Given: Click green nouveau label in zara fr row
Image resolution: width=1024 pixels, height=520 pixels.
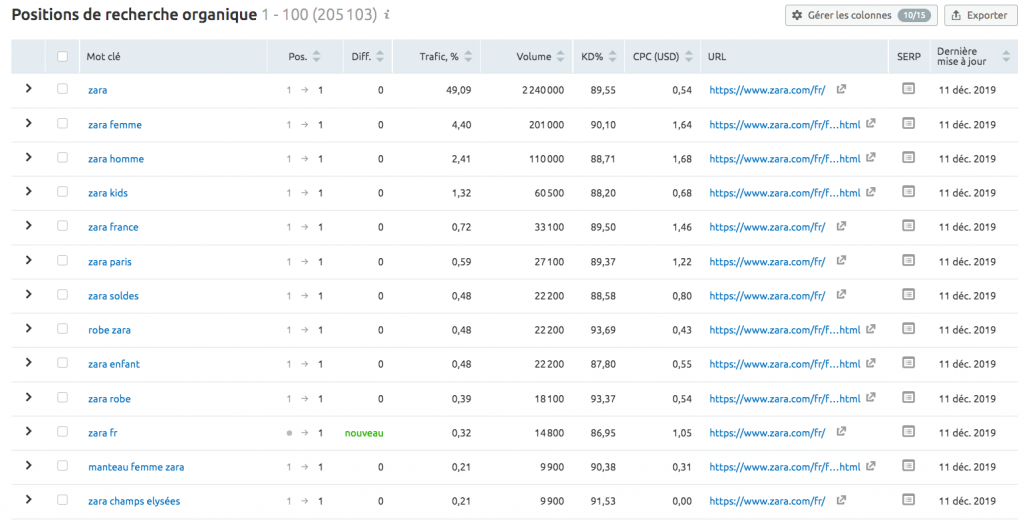Looking at the screenshot, I should tap(364, 433).
